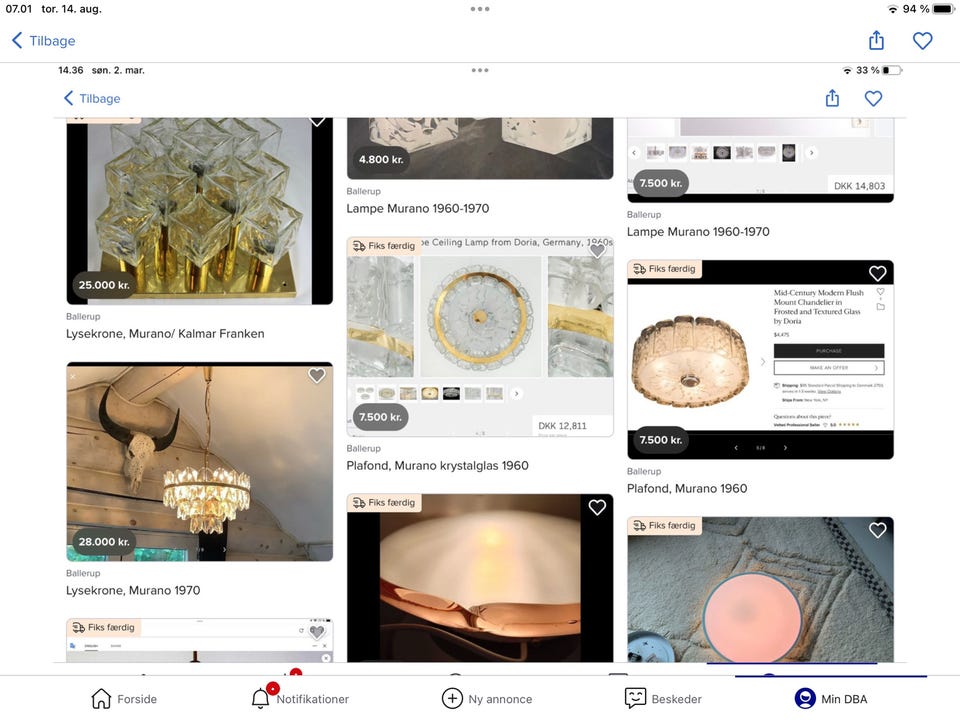Tap the Fiks færdig badge on Plafond Murano 1960

(x=665, y=268)
